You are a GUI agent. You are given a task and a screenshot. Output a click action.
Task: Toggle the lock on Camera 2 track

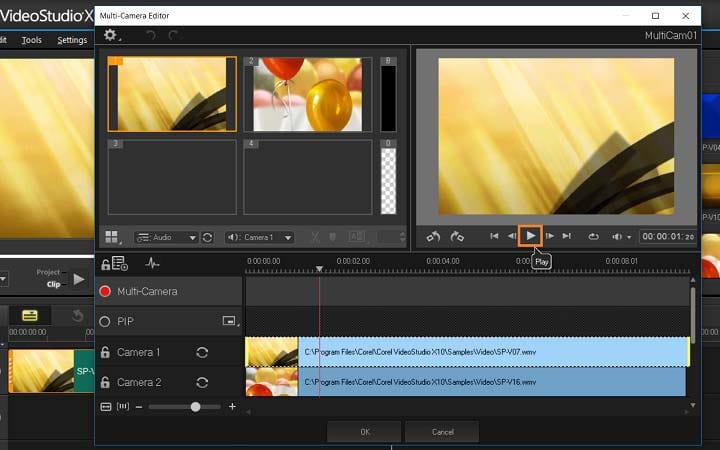pos(105,382)
